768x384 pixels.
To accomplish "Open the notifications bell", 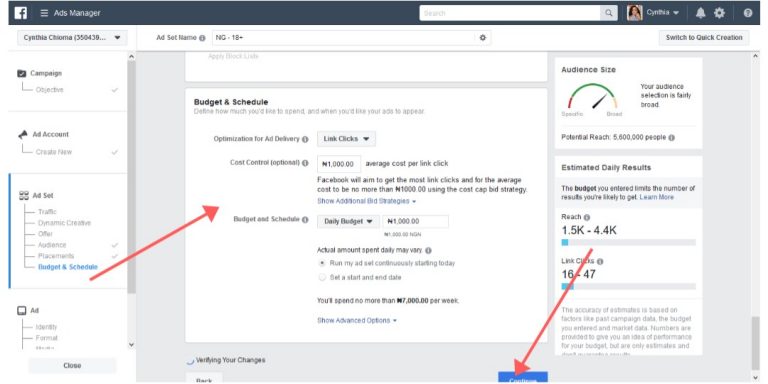I will tap(701, 13).
